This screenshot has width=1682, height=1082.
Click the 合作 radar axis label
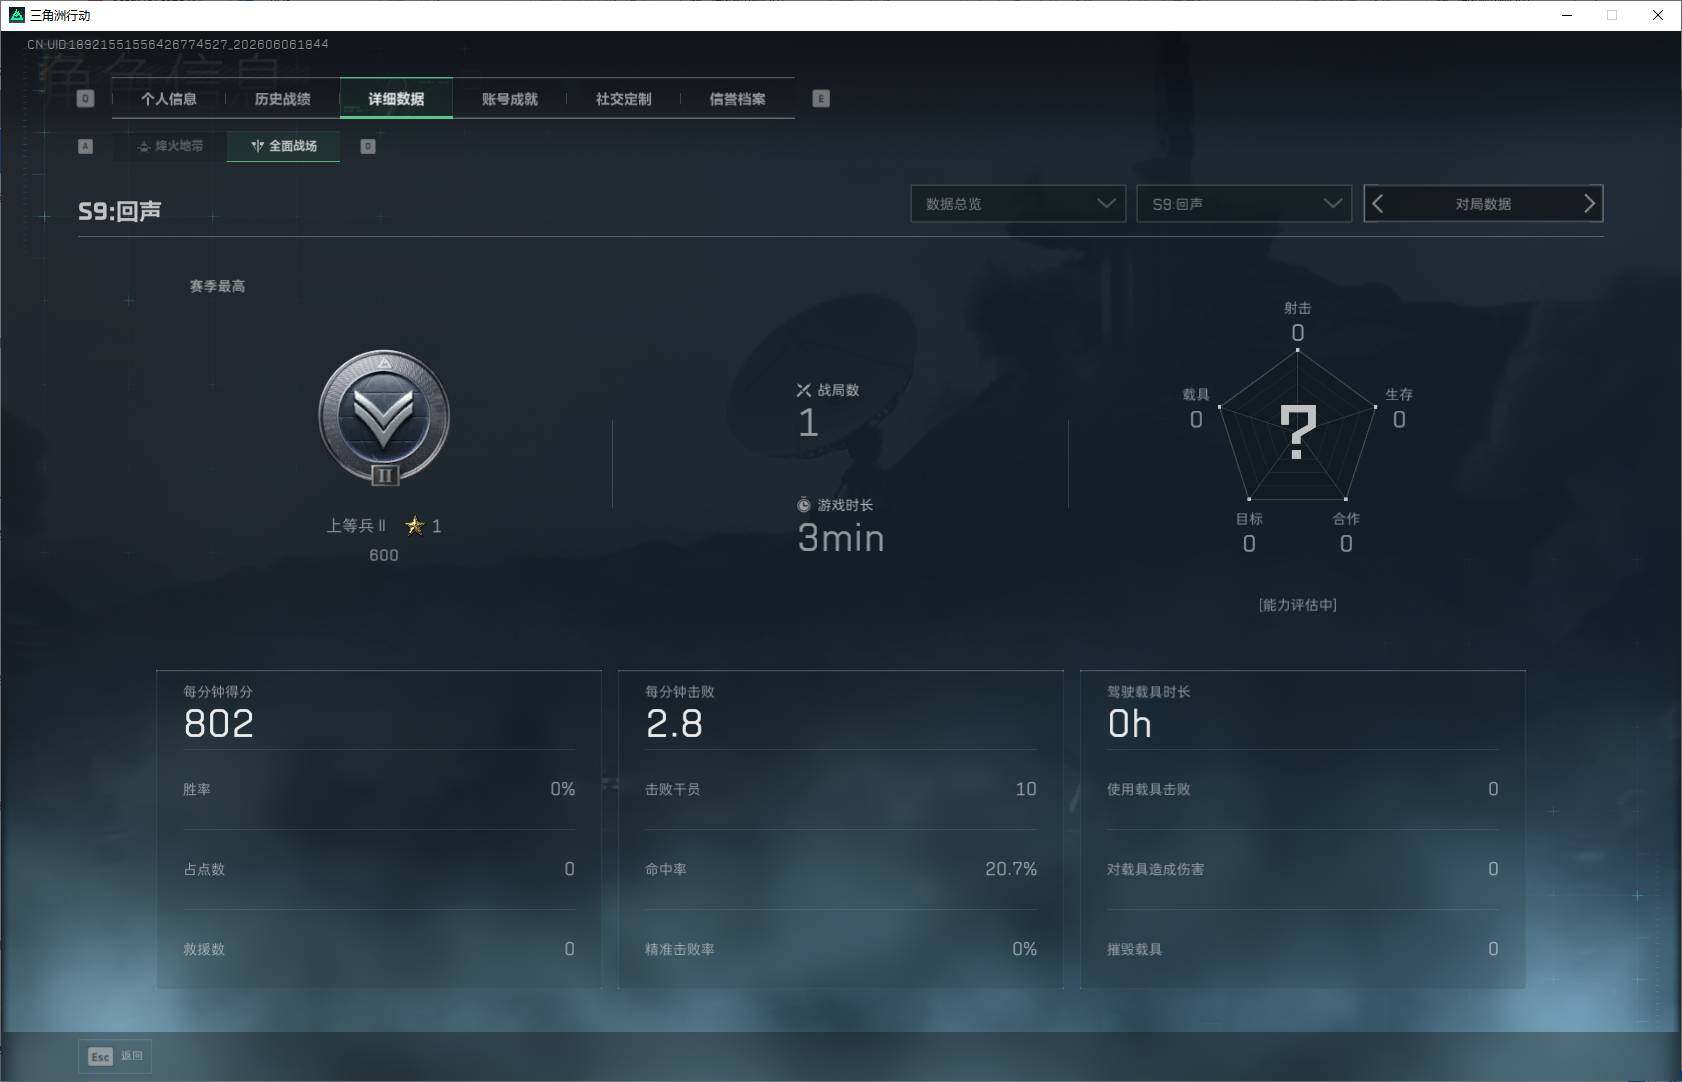tap(1346, 518)
